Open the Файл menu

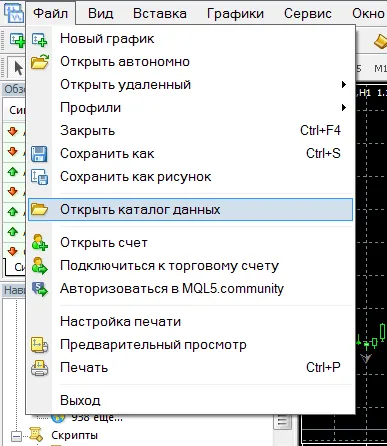tap(51, 13)
